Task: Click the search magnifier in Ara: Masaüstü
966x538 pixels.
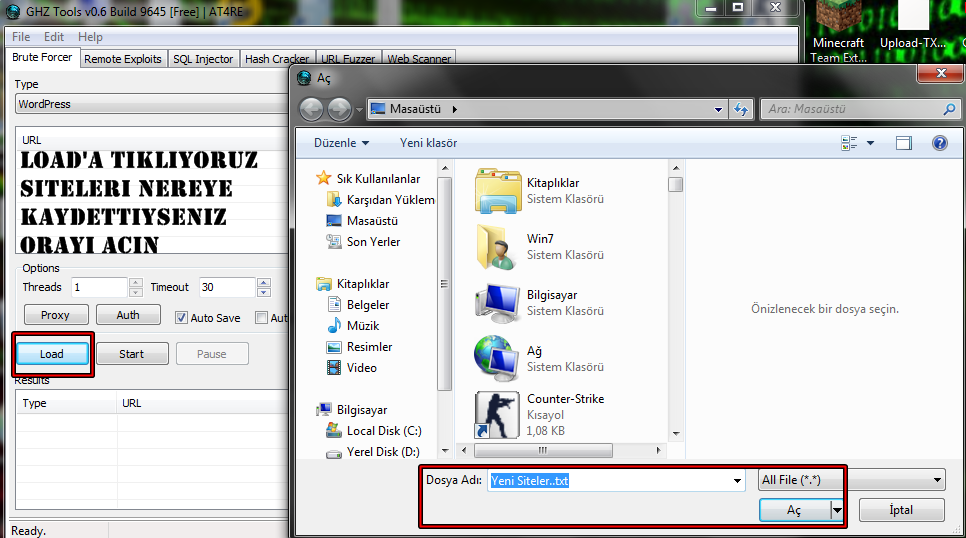Action: coord(949,109)
